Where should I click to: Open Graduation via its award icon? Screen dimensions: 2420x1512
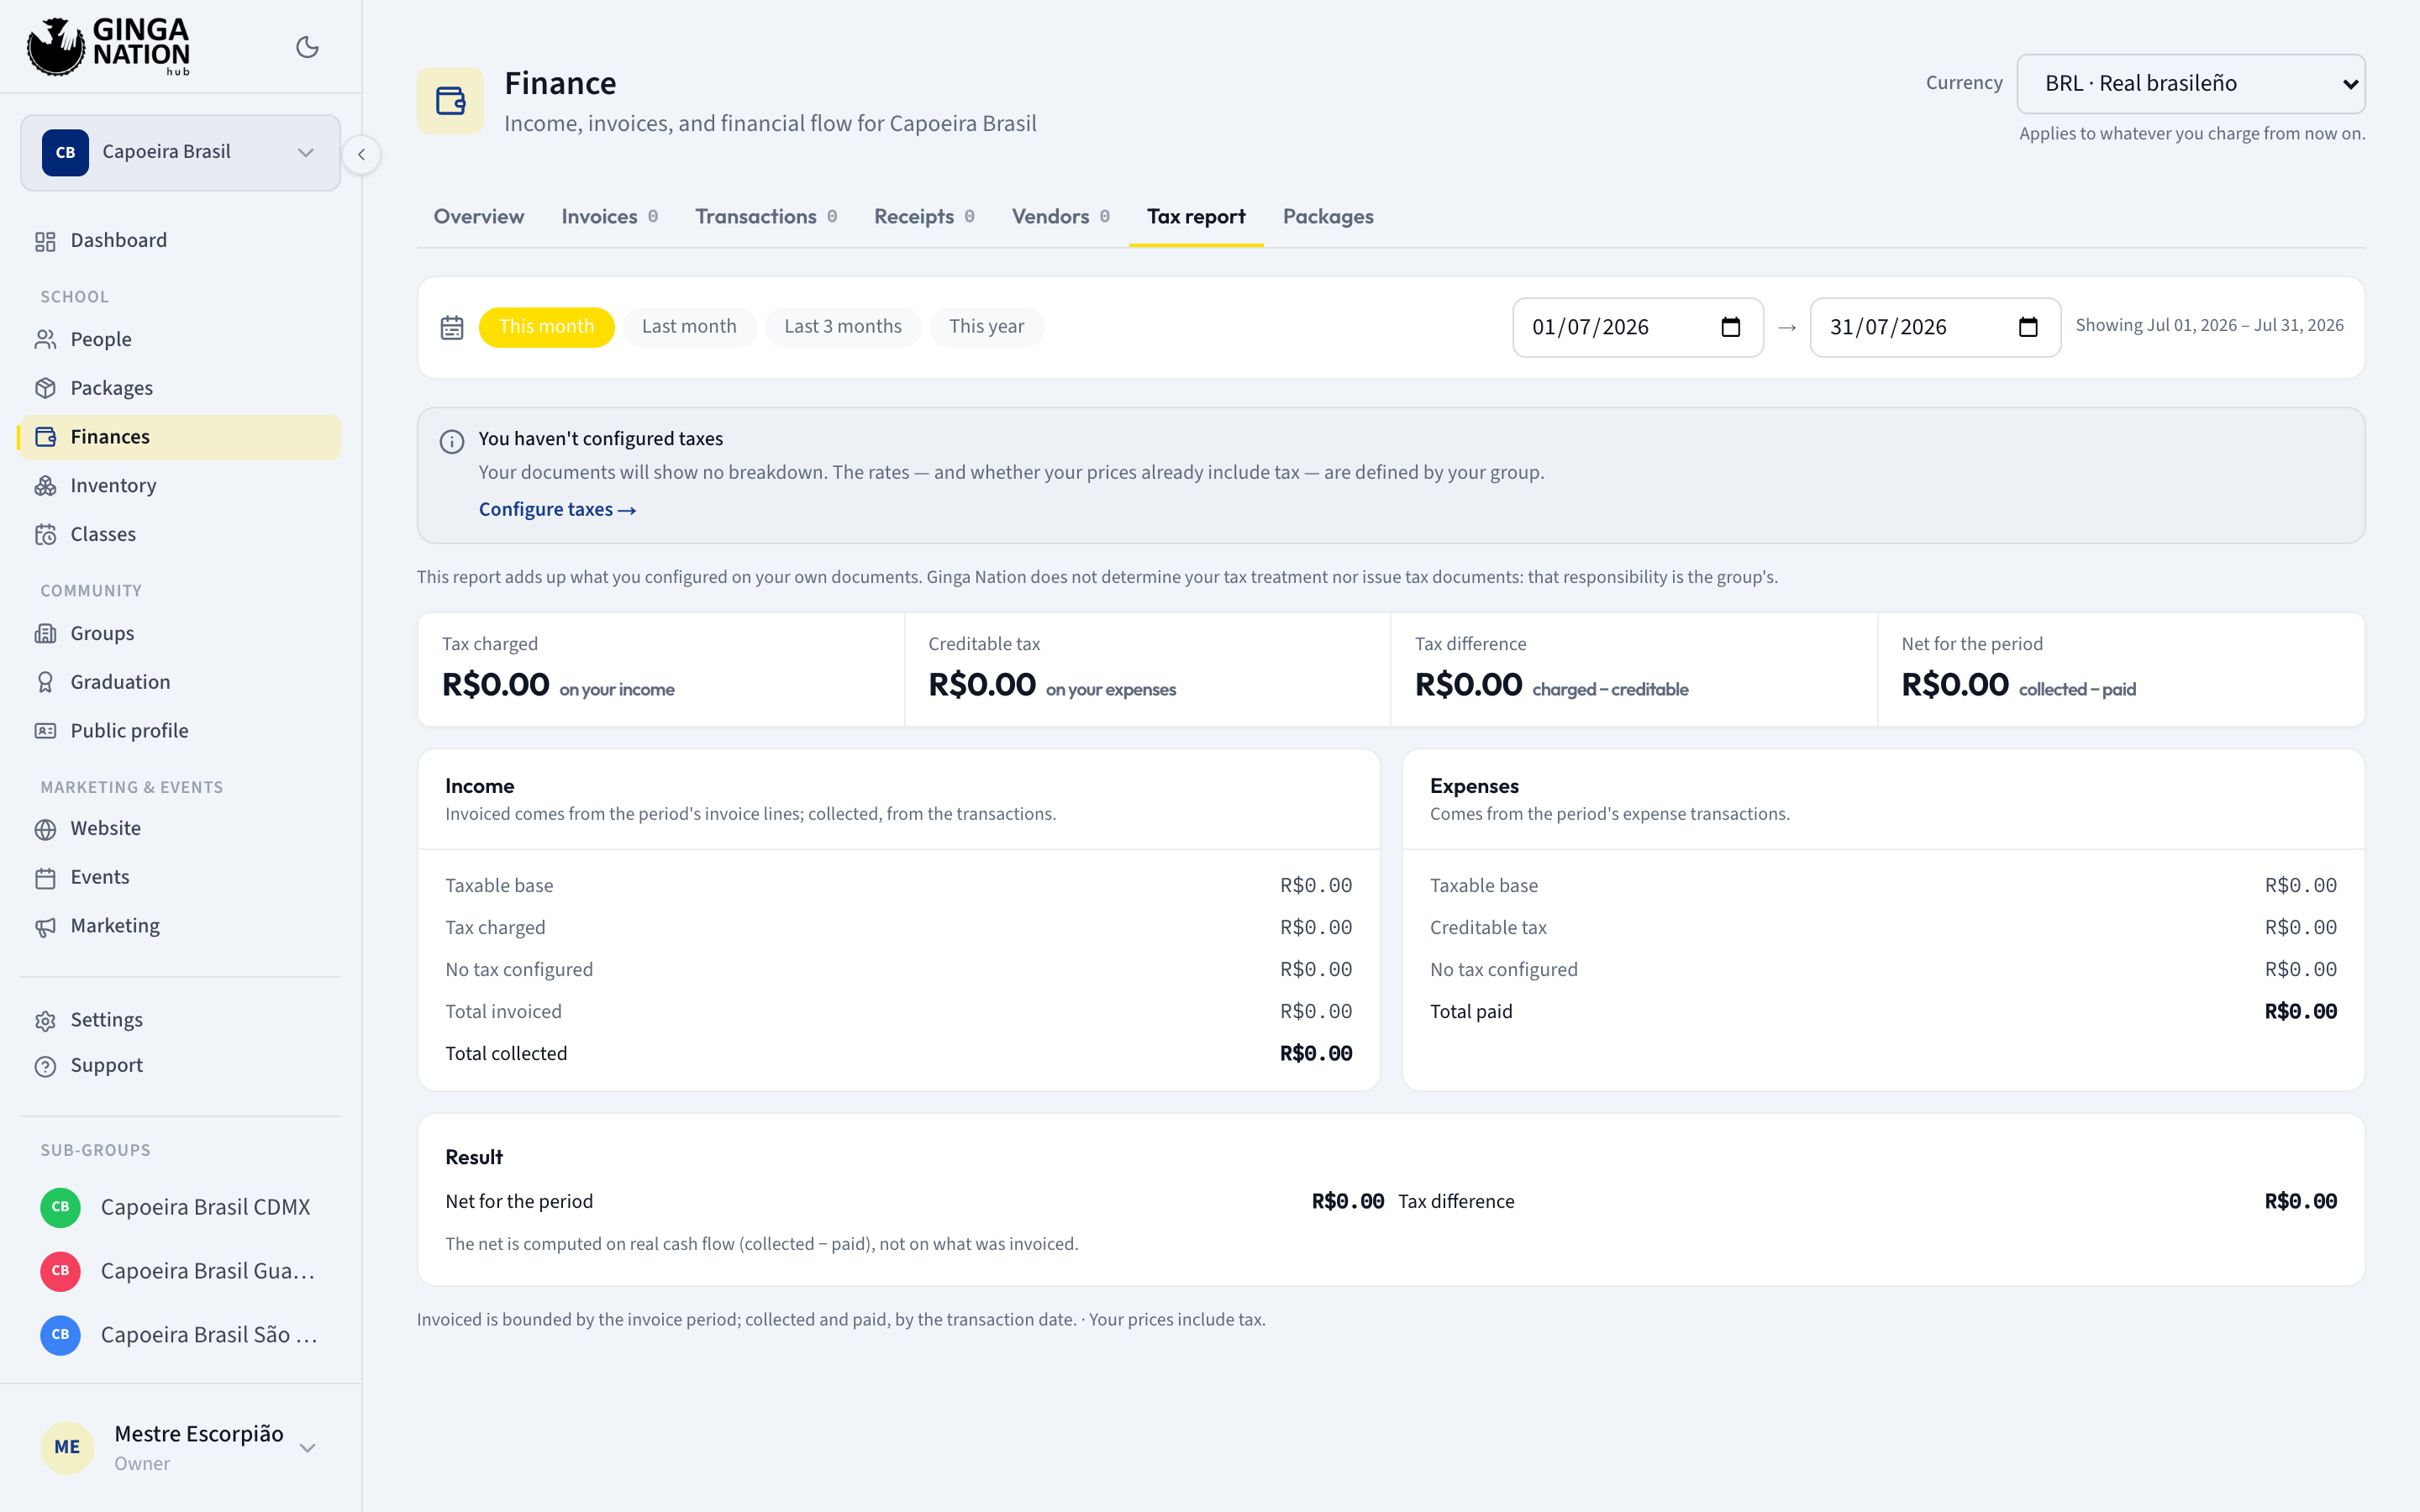[45, 682]
